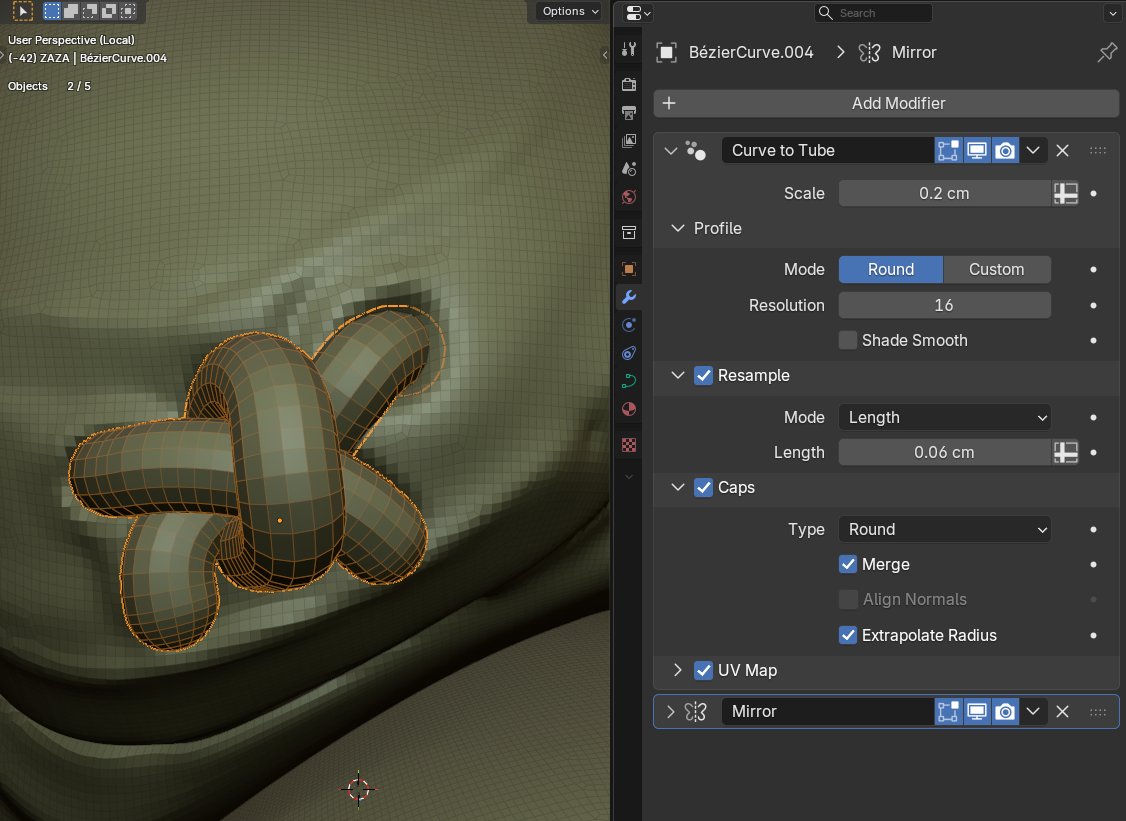Toggle Mirror modifier render visibility
The image size is (1126, 821).
point(1005,711)
